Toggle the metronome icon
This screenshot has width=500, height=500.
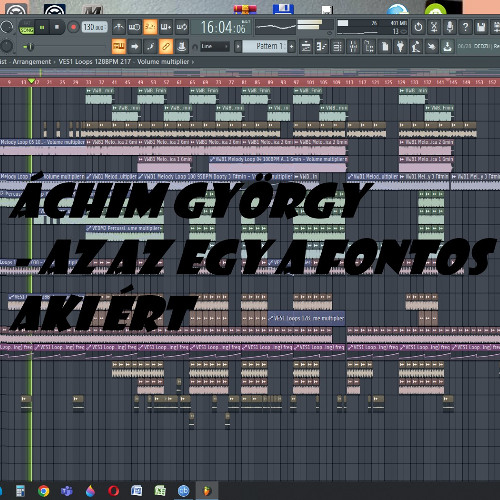[x=119, y=27]
